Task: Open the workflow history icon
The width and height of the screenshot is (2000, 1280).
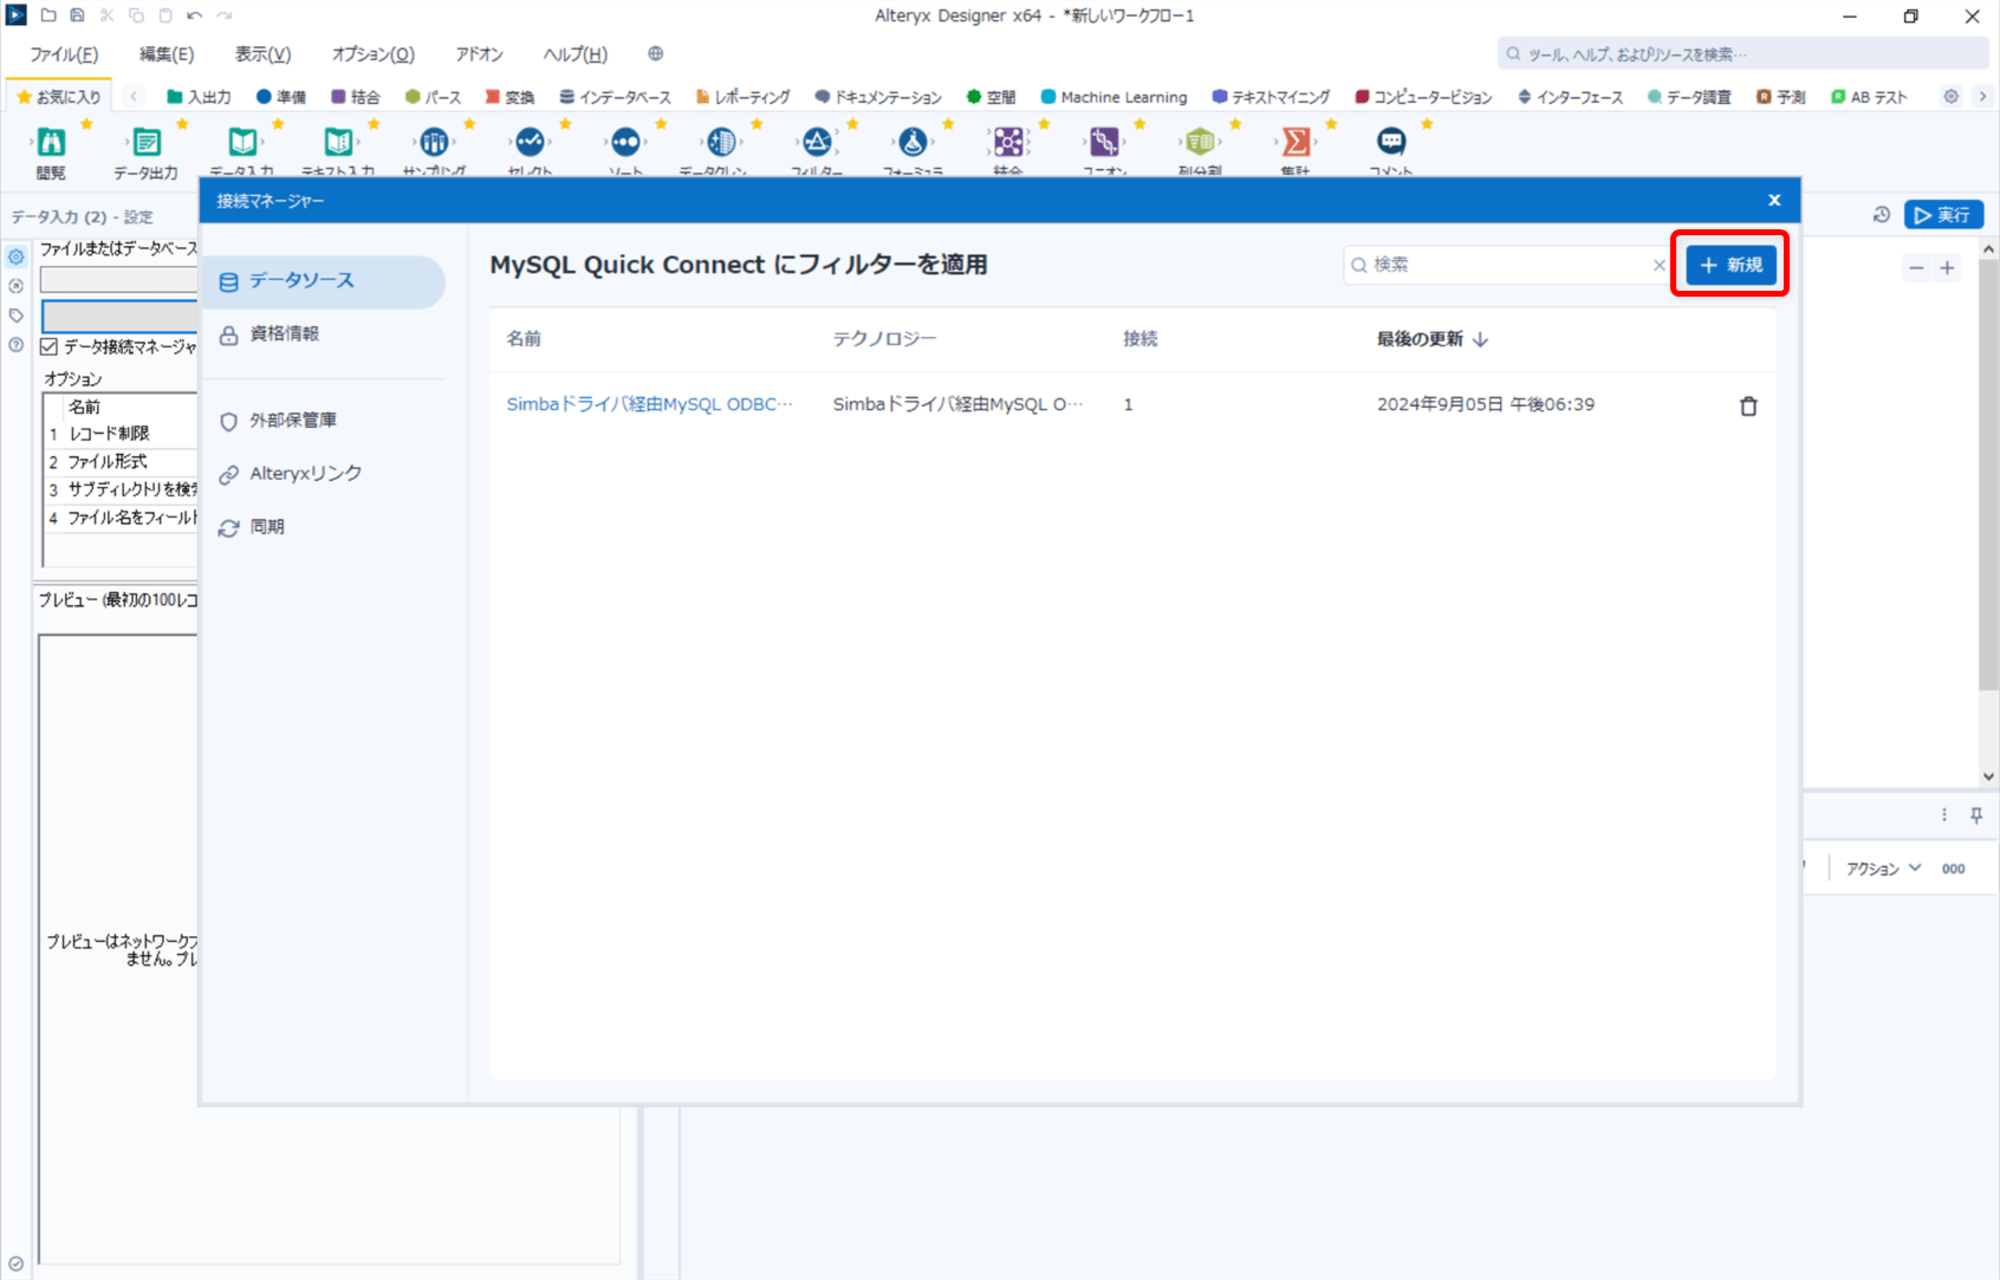Action: [1881, 215]
